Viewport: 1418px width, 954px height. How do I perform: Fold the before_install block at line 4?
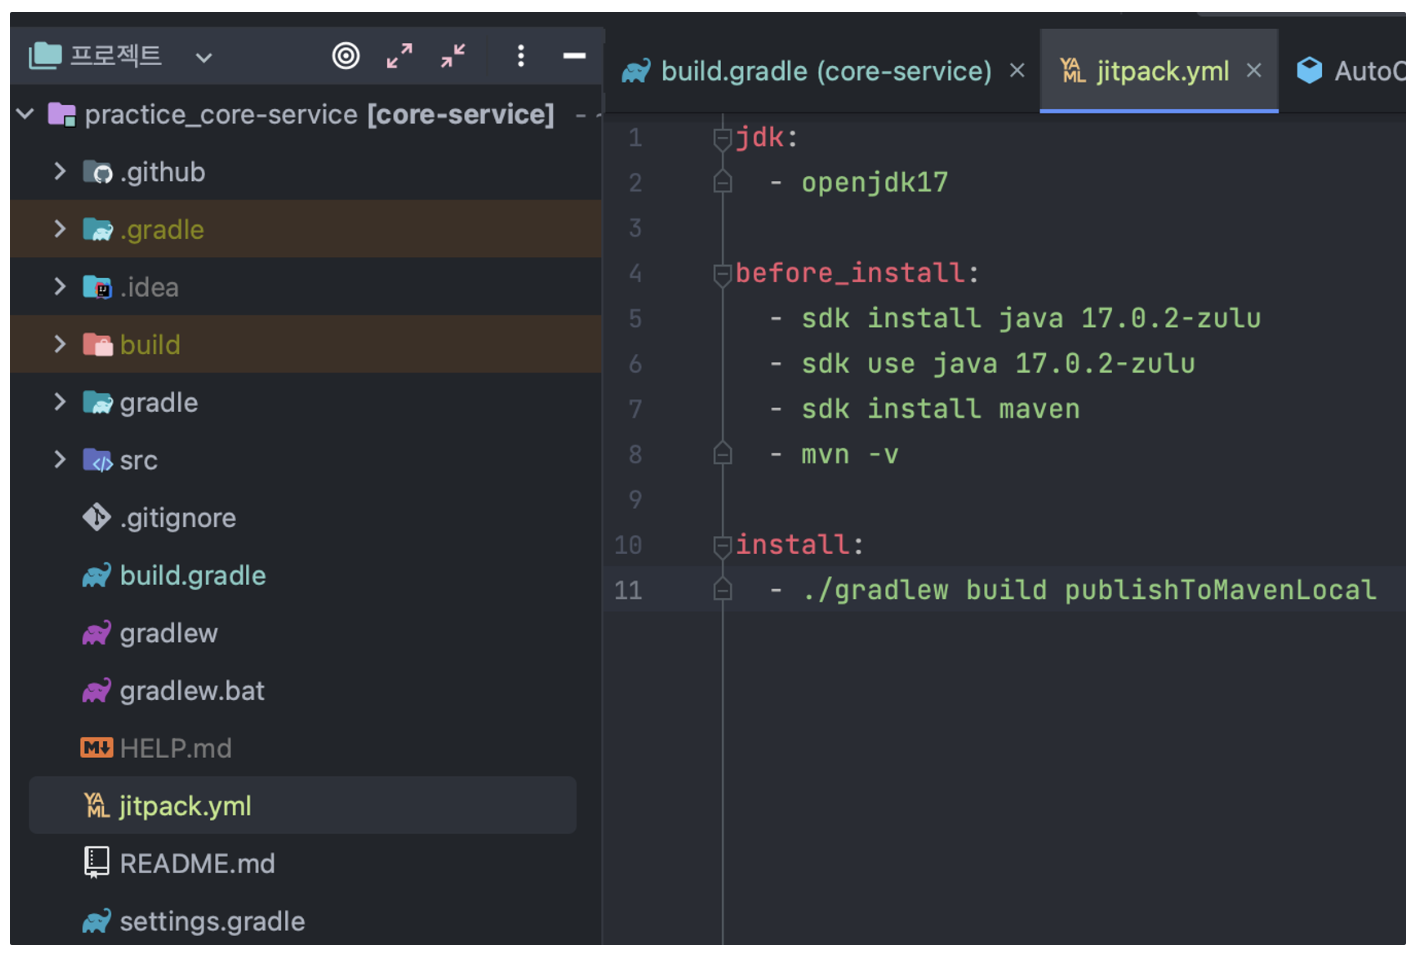click(x=723, y=275)
